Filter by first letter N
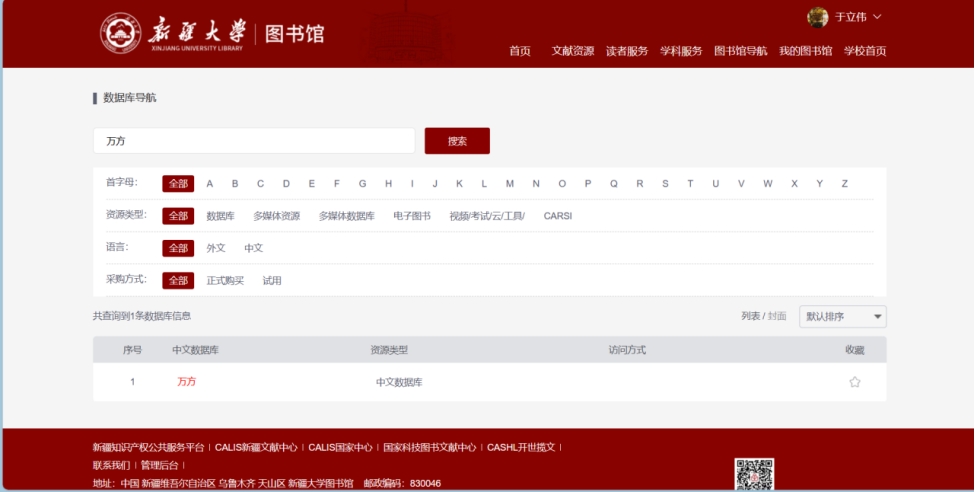Screen dimensions: 975x492 click(536, 183)
